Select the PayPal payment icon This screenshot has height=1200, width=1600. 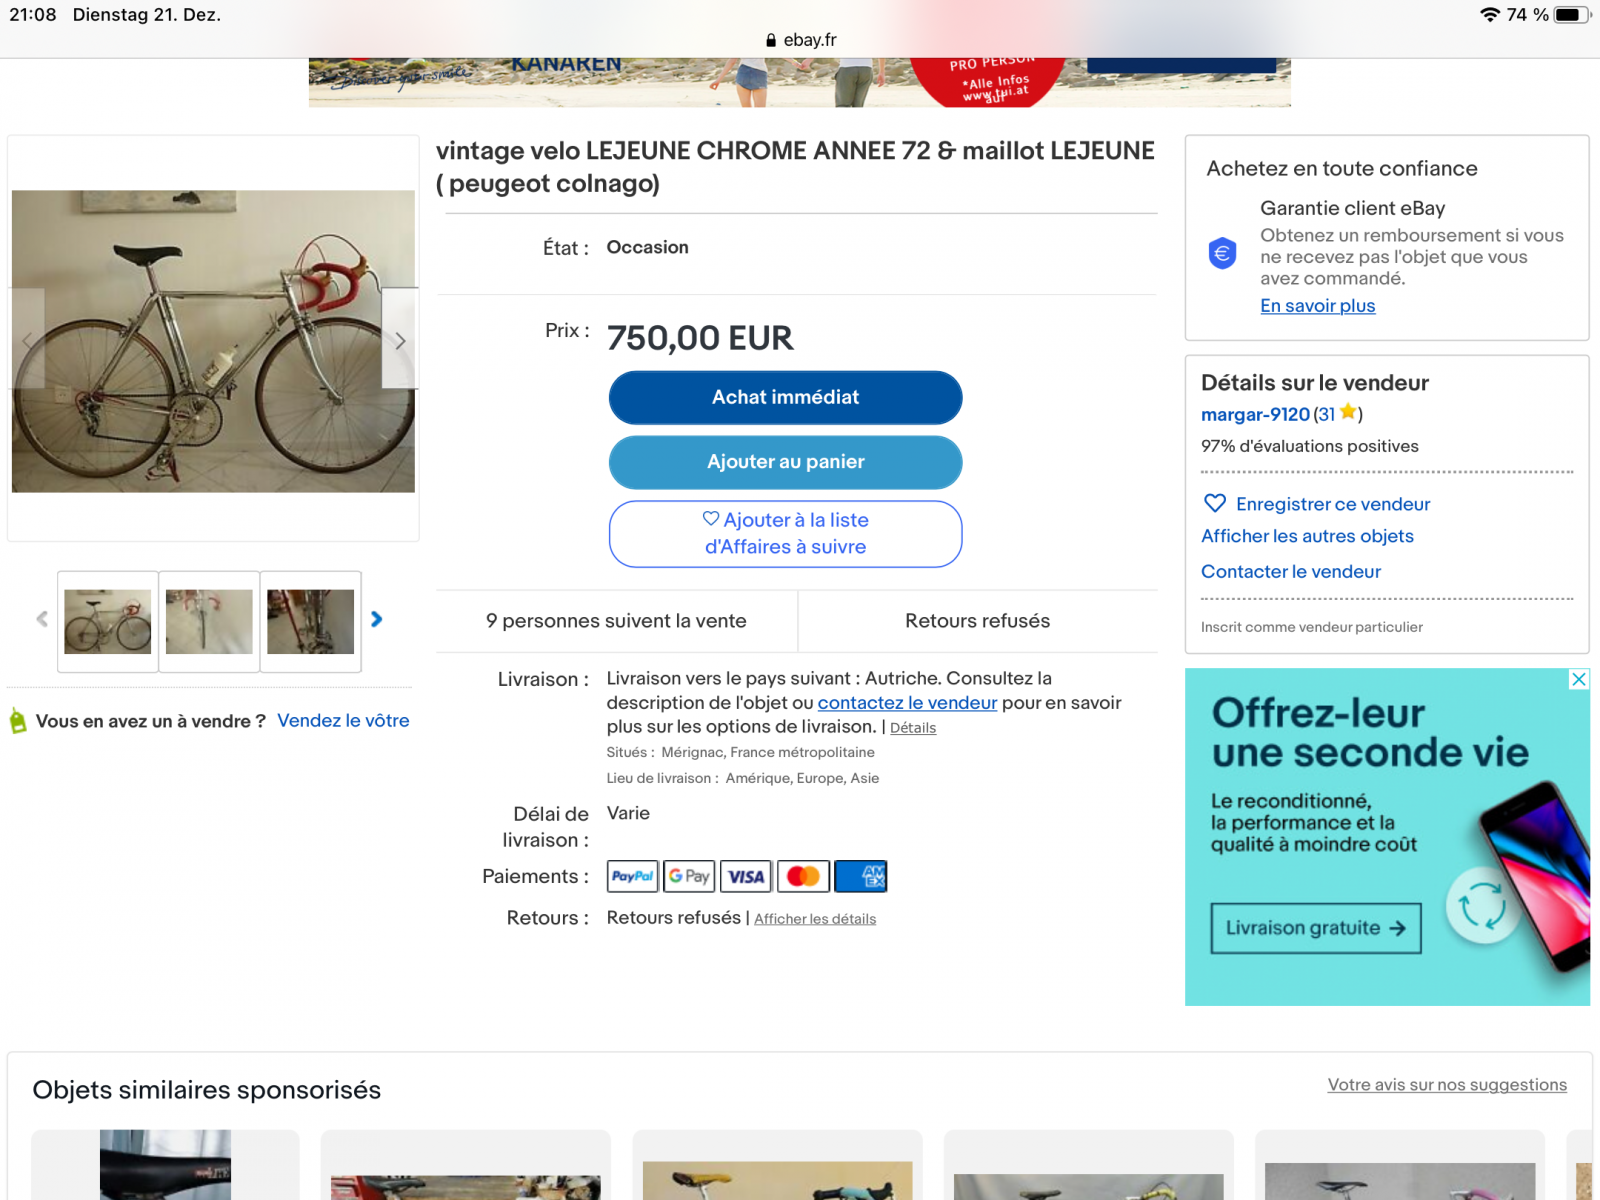click(x=633, y=876)
